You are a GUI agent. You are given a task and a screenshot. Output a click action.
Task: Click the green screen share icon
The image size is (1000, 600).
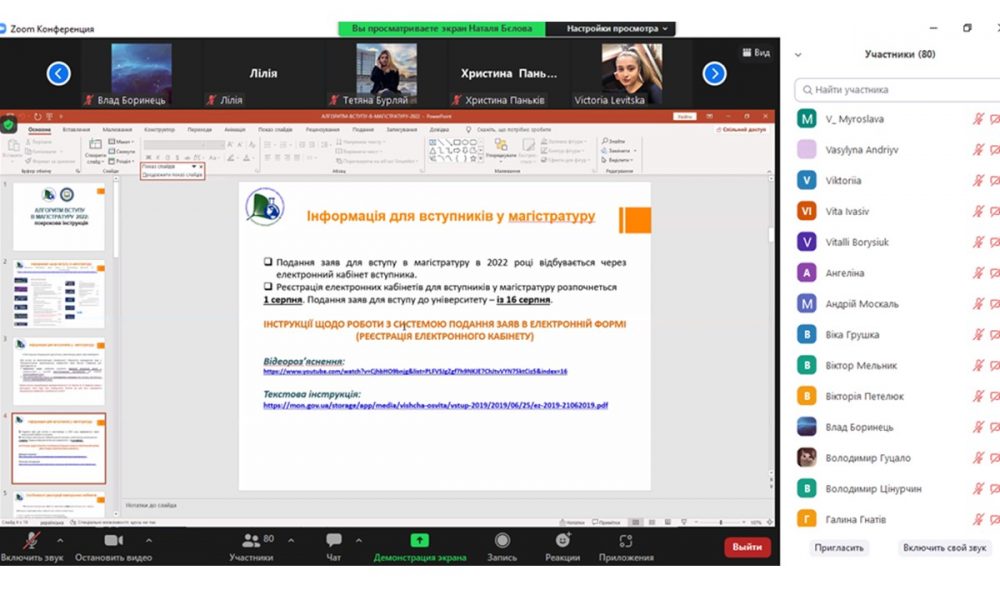click(x=419, y=540)
